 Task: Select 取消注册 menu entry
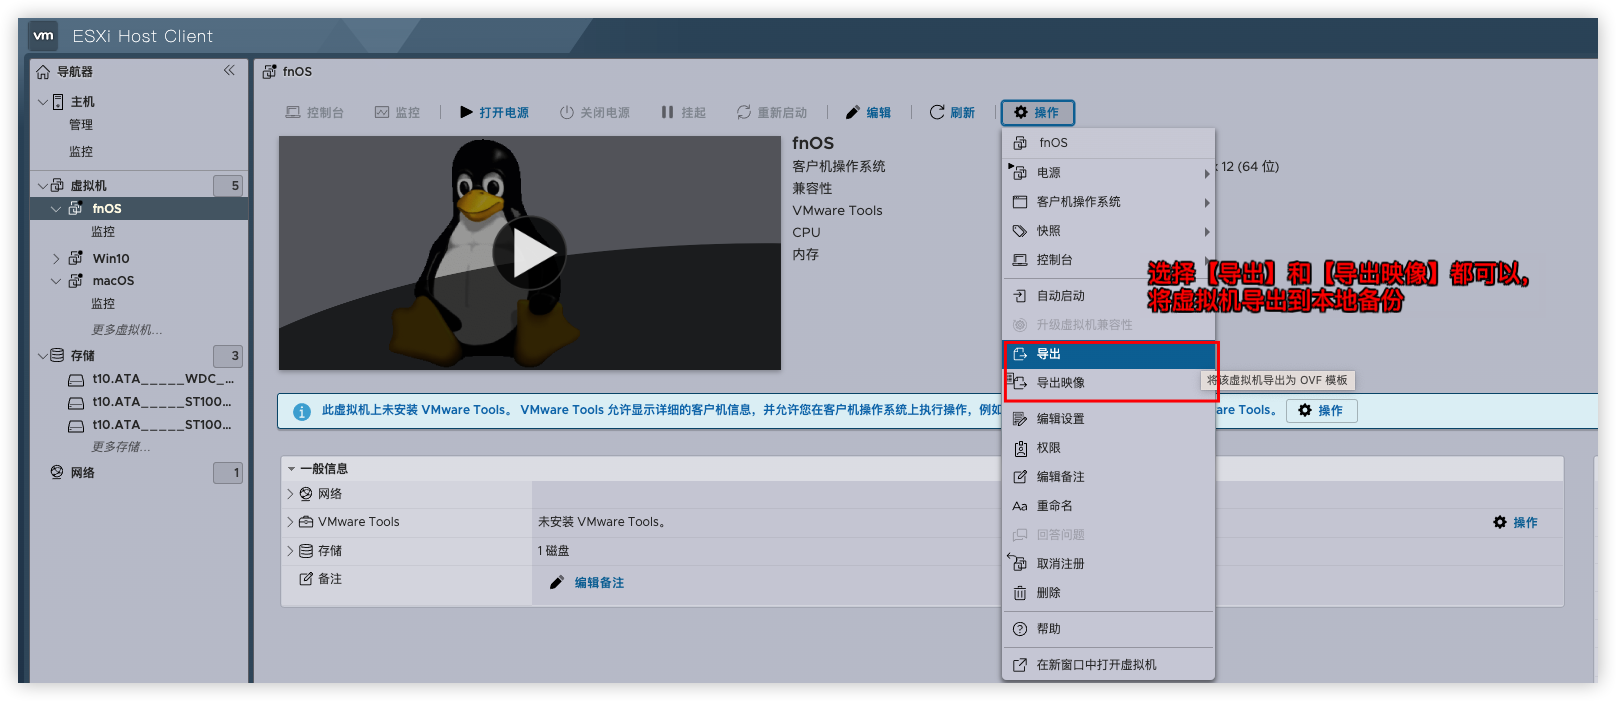point(1109,564)
